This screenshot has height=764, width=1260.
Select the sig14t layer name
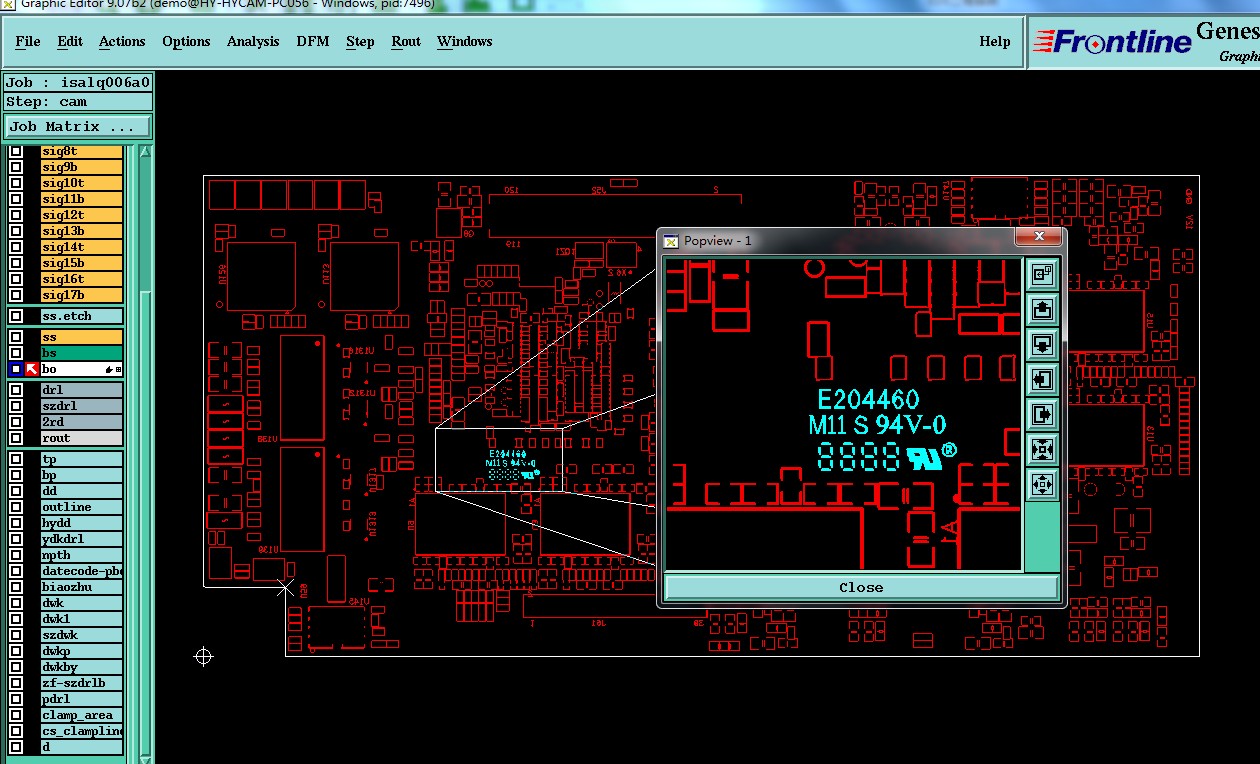click(x=81, y=247)
